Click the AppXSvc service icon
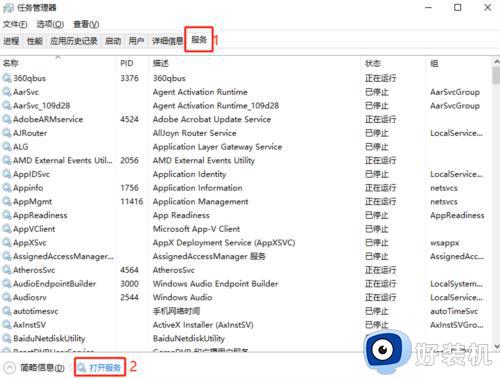 click(7, 242)
